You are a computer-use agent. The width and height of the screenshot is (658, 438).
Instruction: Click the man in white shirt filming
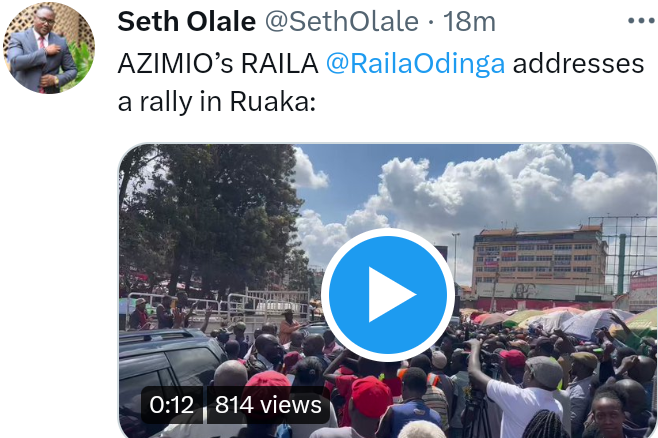[x=516, y=392]
